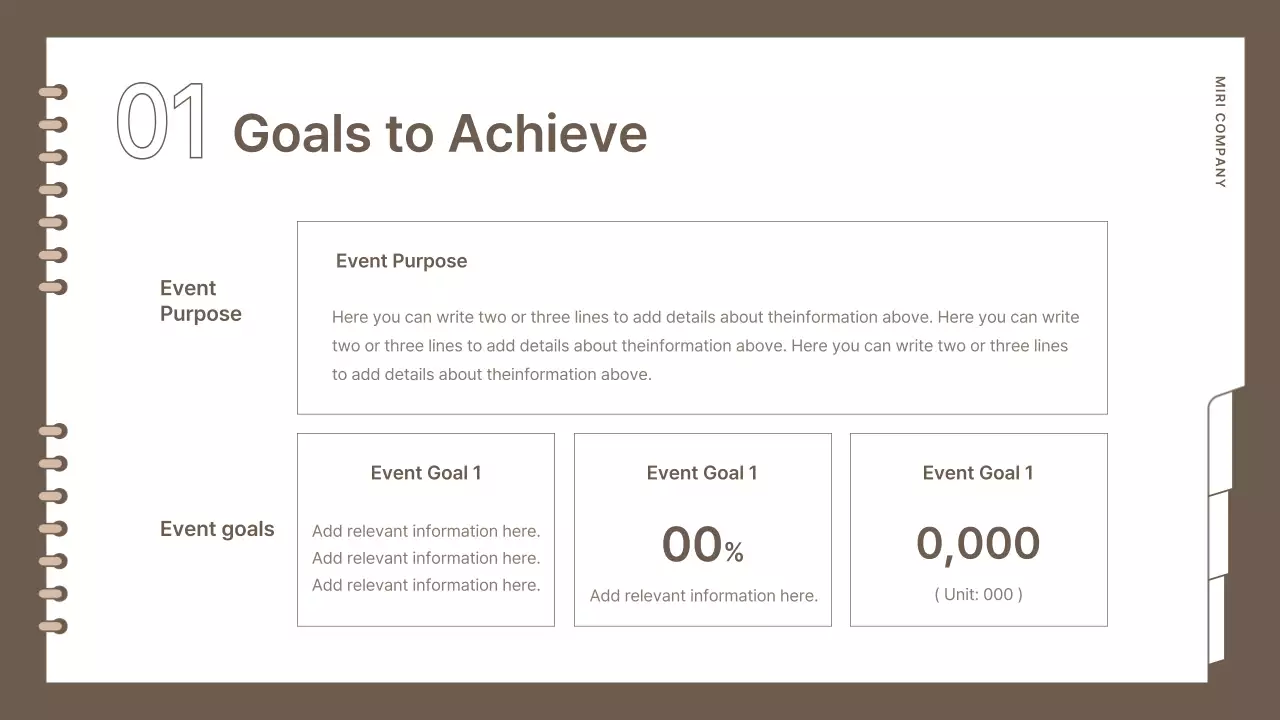Select the left-side "Event Purpose" label
Viewport: 1280px width, 720px height.
tap(200, 301)
